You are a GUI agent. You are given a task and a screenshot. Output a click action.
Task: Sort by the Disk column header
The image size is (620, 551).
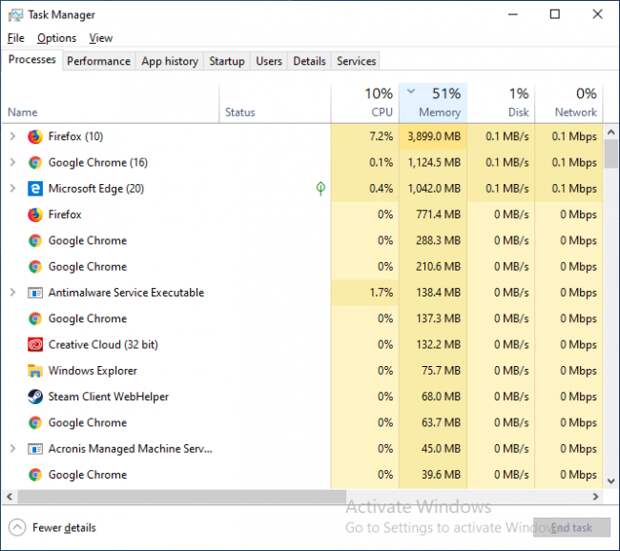point(501,103)
